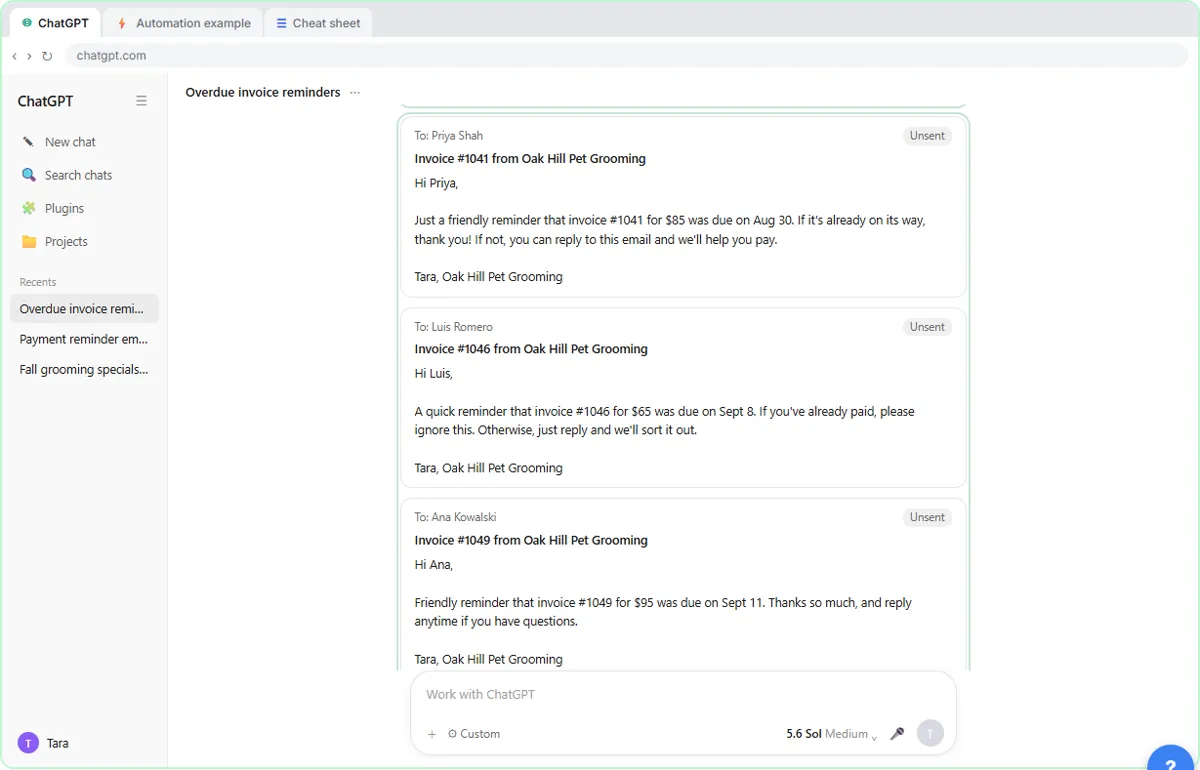Open the 5.6 Sol Medium model dropdown
1200x770 pixels.
[x=832, y=734]
